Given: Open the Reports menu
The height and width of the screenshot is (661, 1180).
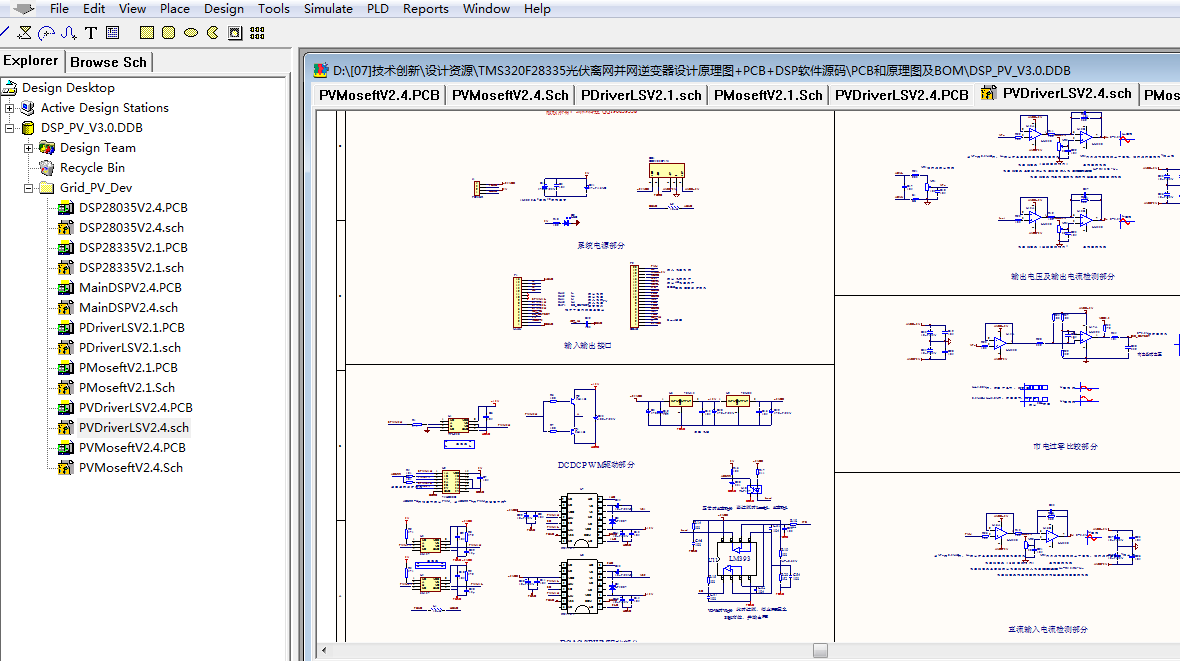Looking at the screenshot, I should [x=425, y=8].
